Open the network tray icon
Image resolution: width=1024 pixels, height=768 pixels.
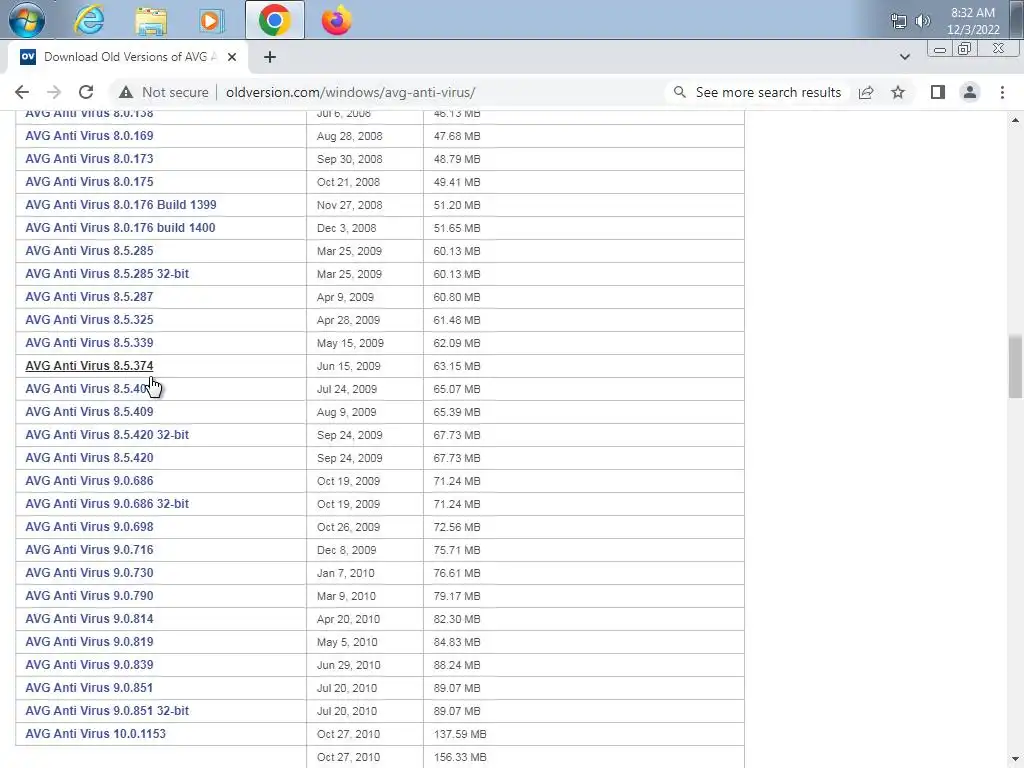(x=899, y=21)
